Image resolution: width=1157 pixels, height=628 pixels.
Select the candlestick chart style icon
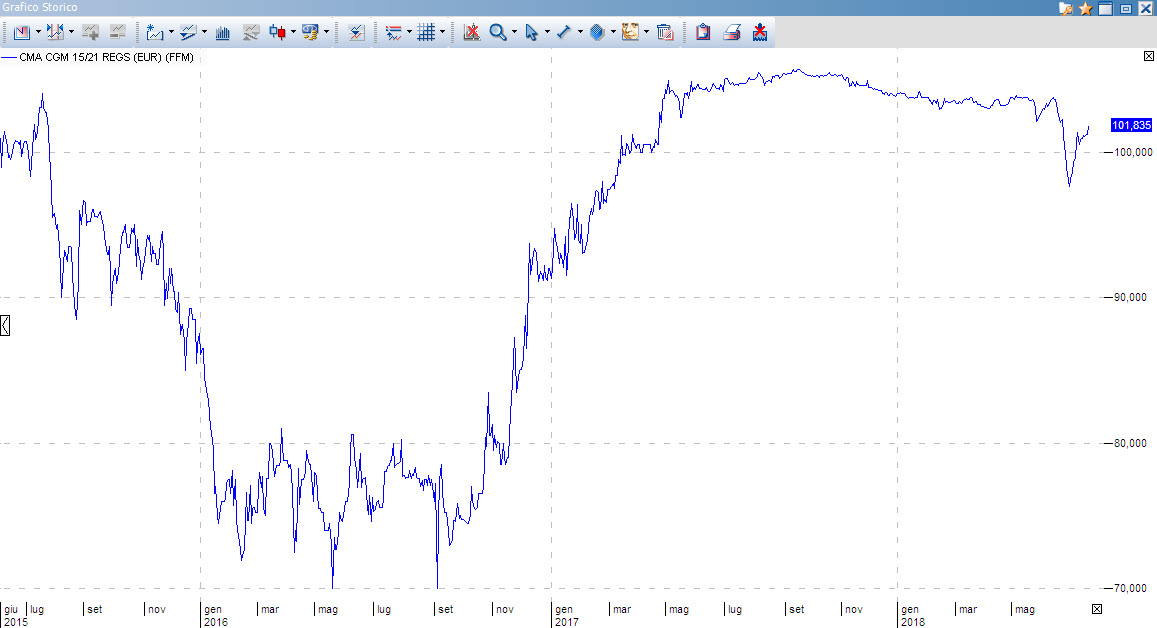277,32
